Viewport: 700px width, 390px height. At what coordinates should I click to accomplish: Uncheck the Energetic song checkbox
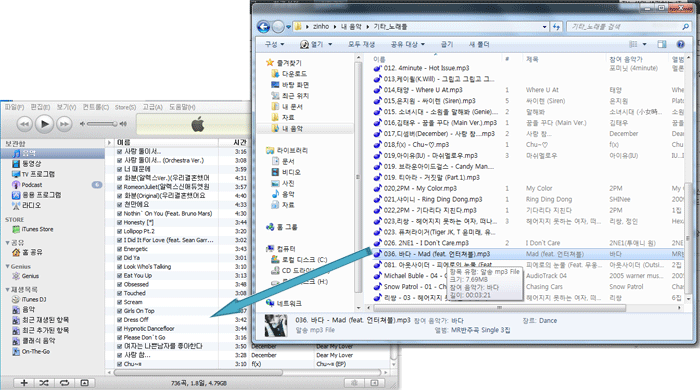tap(120, 249)
